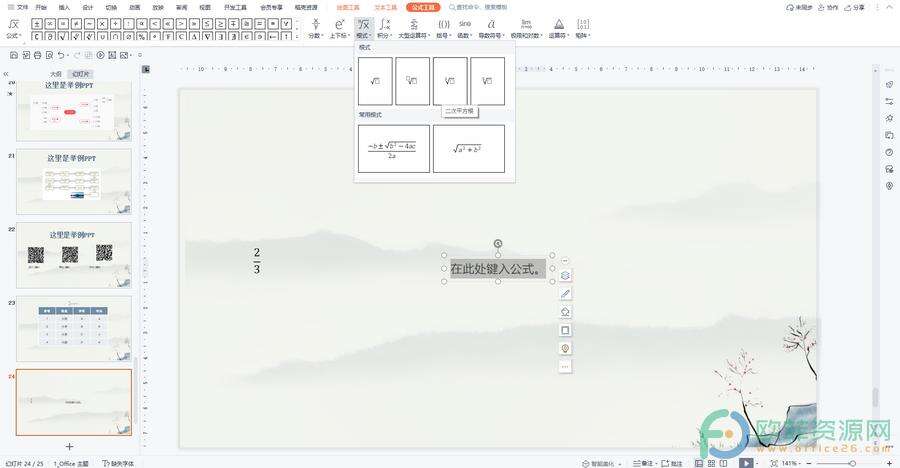Open the Accent (导数符号) dropdown
Screen dimensions: 900x468
491,28
